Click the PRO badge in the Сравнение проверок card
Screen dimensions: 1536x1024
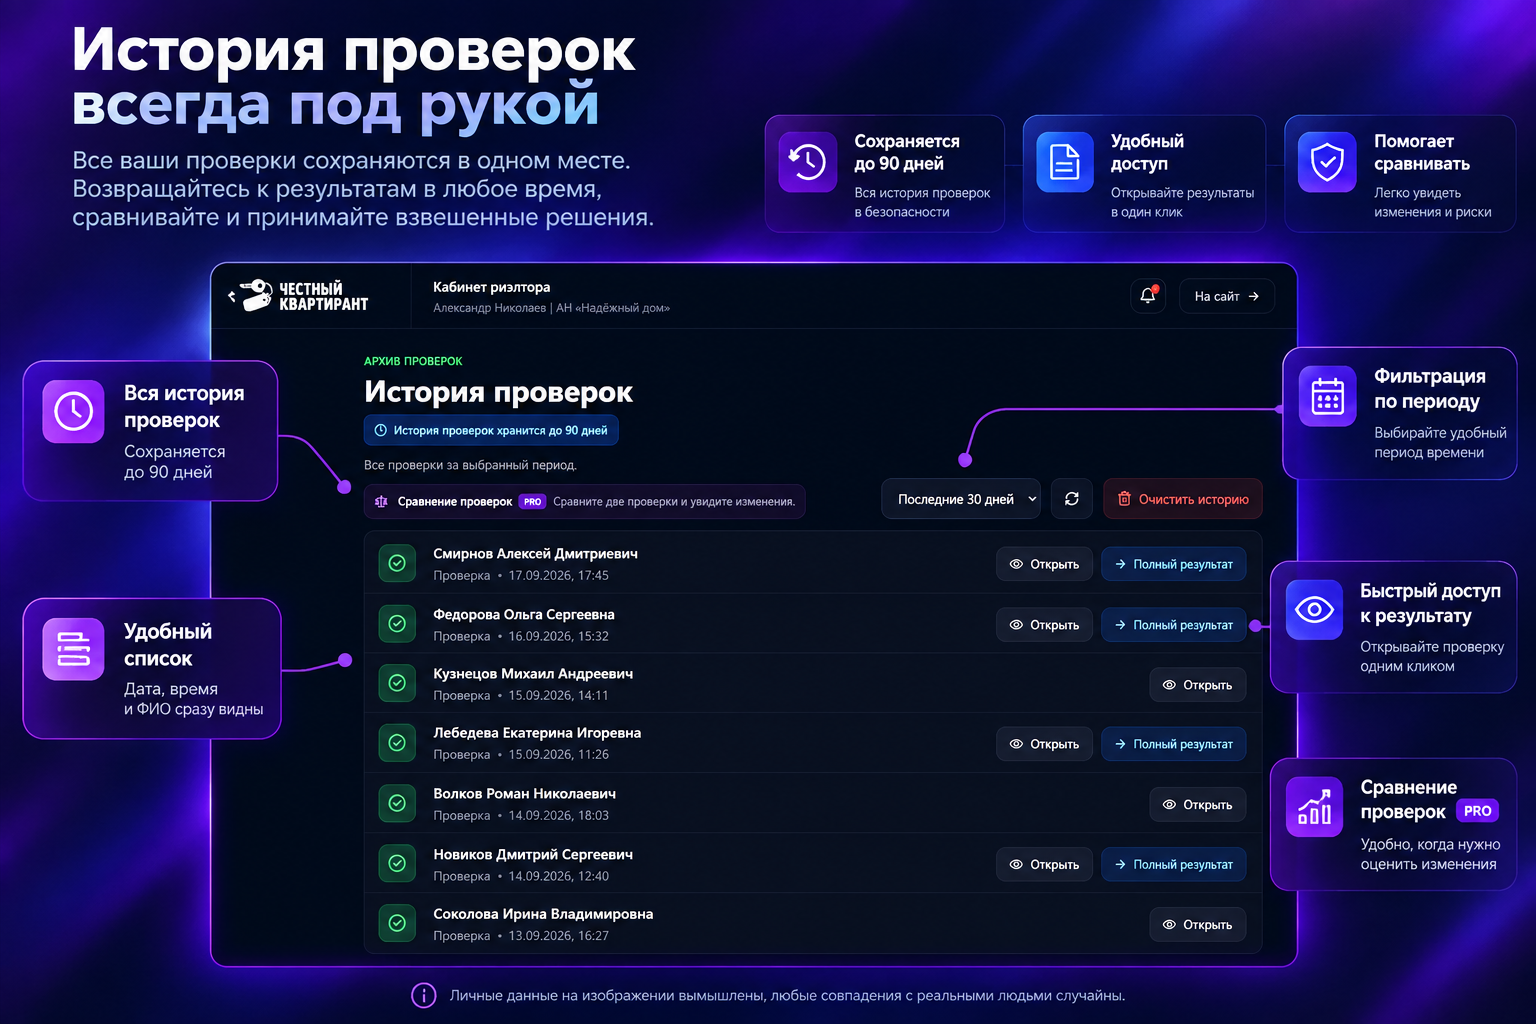pyautogui.click(x=1477, y=811)
